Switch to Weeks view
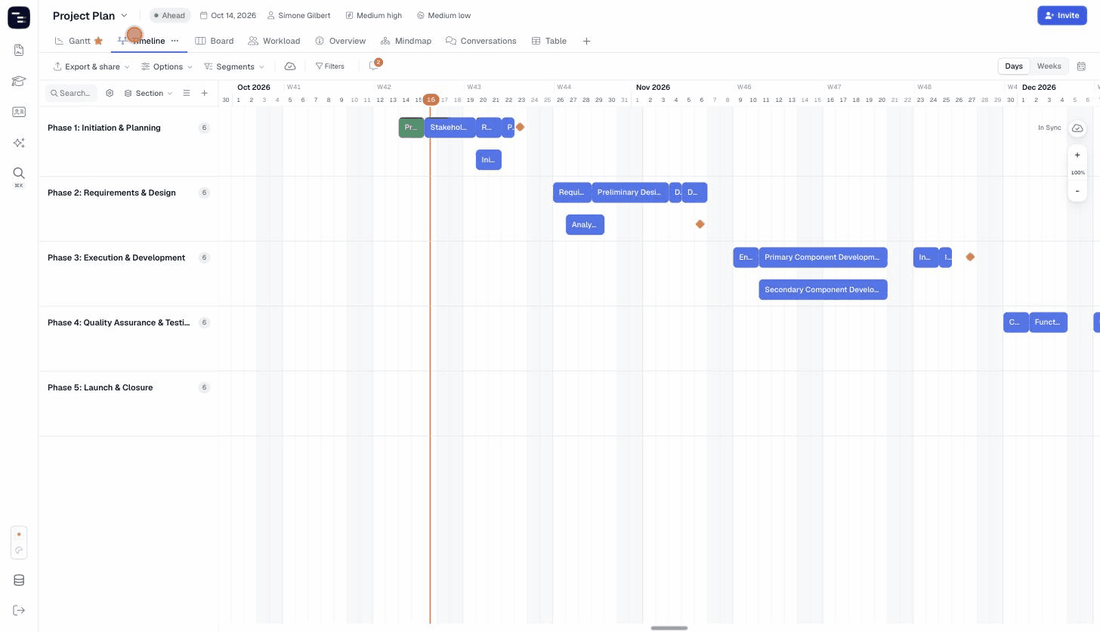This screenshot has height=632, width=1100. pyautogui.click(x=1049, y=67)
